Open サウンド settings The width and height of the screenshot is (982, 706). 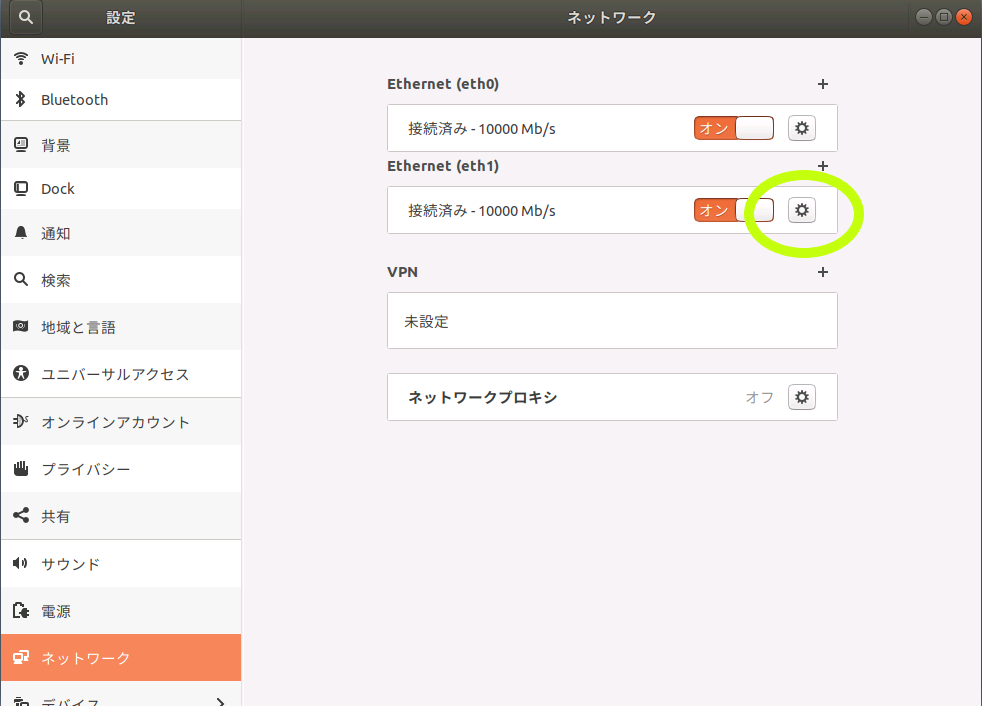121,564
